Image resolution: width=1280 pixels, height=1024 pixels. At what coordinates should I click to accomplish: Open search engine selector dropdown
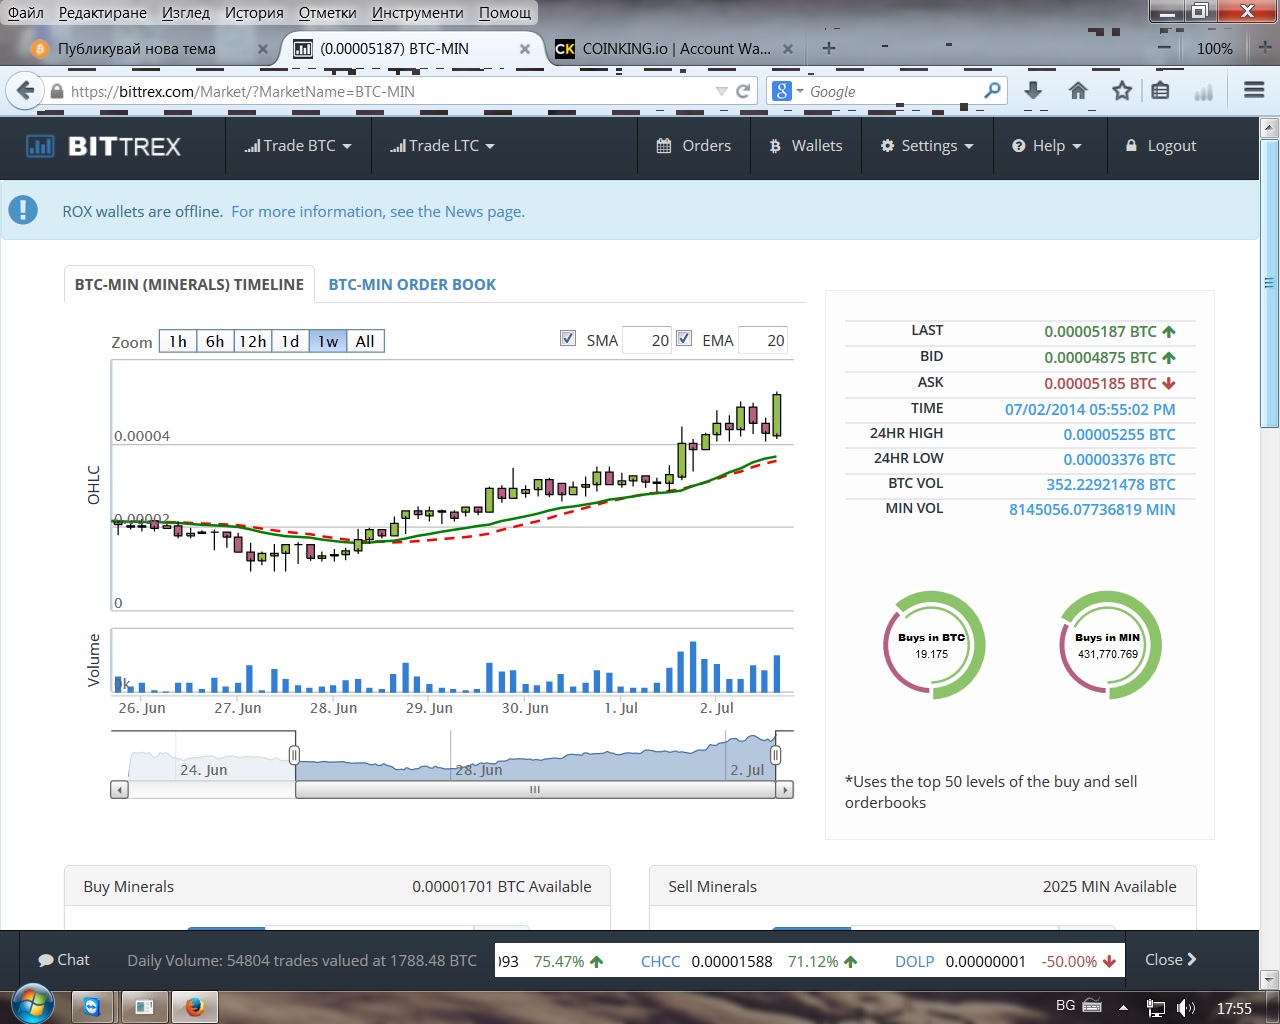800,91
